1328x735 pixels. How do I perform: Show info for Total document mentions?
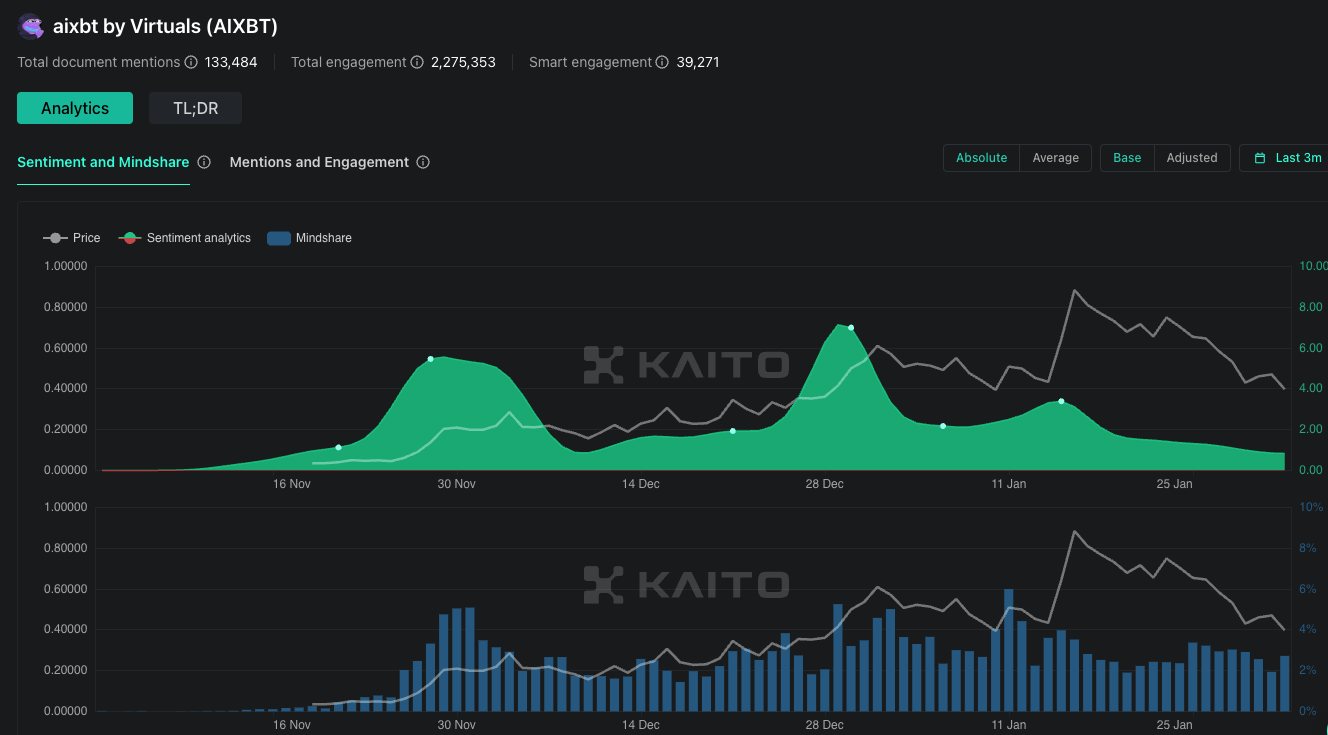191,62
